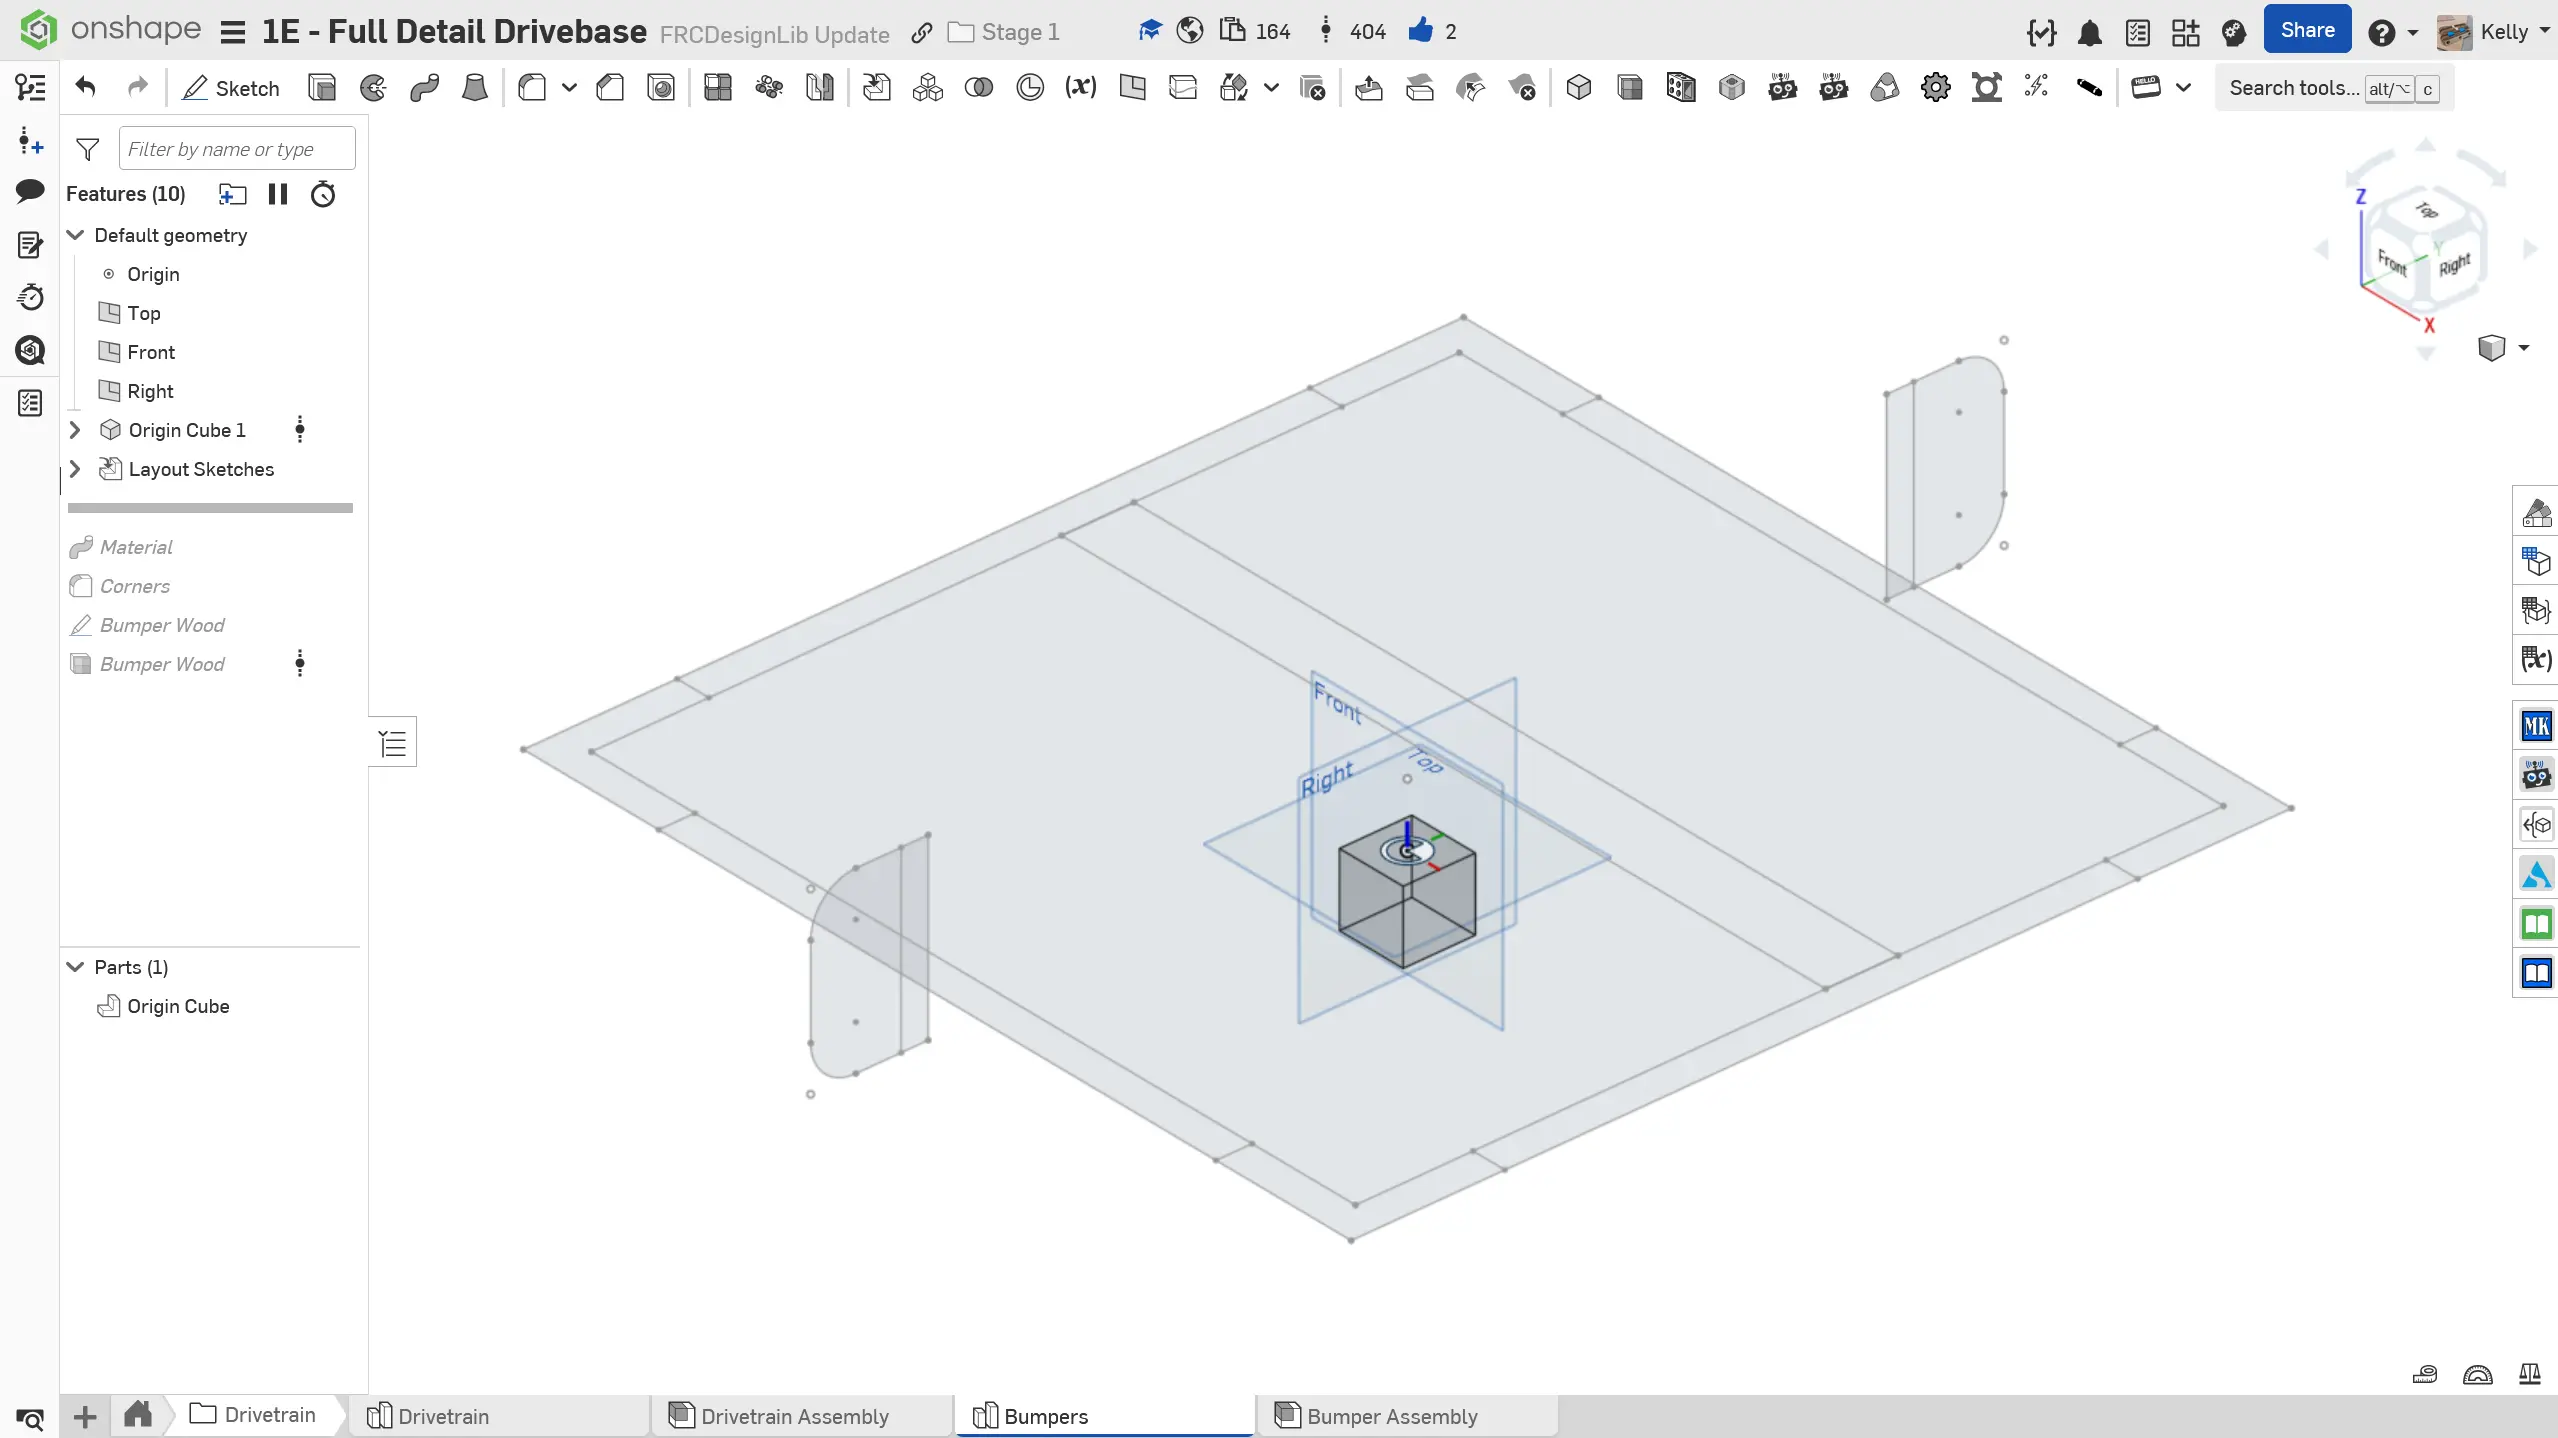The image size is (2558, 1438).
Task: Toggle the feature list panel collapse handle
Action: [393, 743]
